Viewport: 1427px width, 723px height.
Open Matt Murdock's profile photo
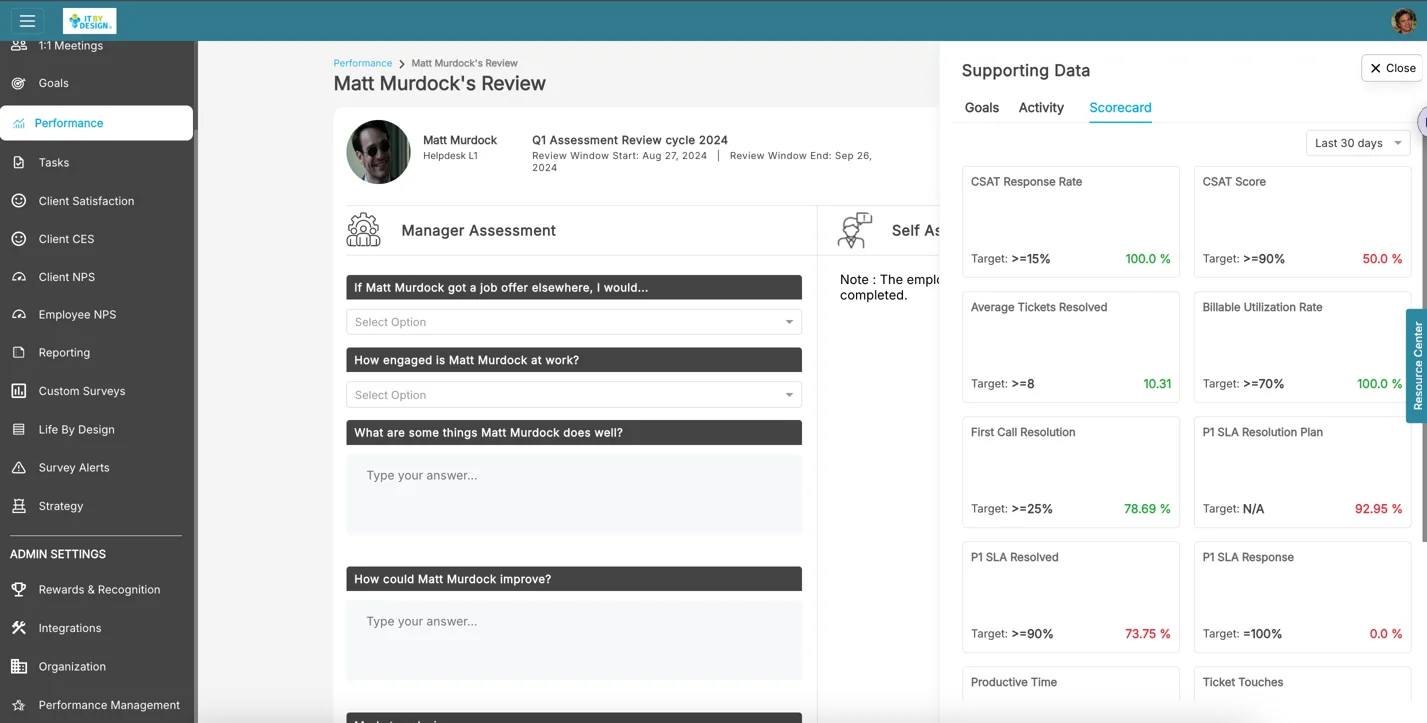click(378, 152)
